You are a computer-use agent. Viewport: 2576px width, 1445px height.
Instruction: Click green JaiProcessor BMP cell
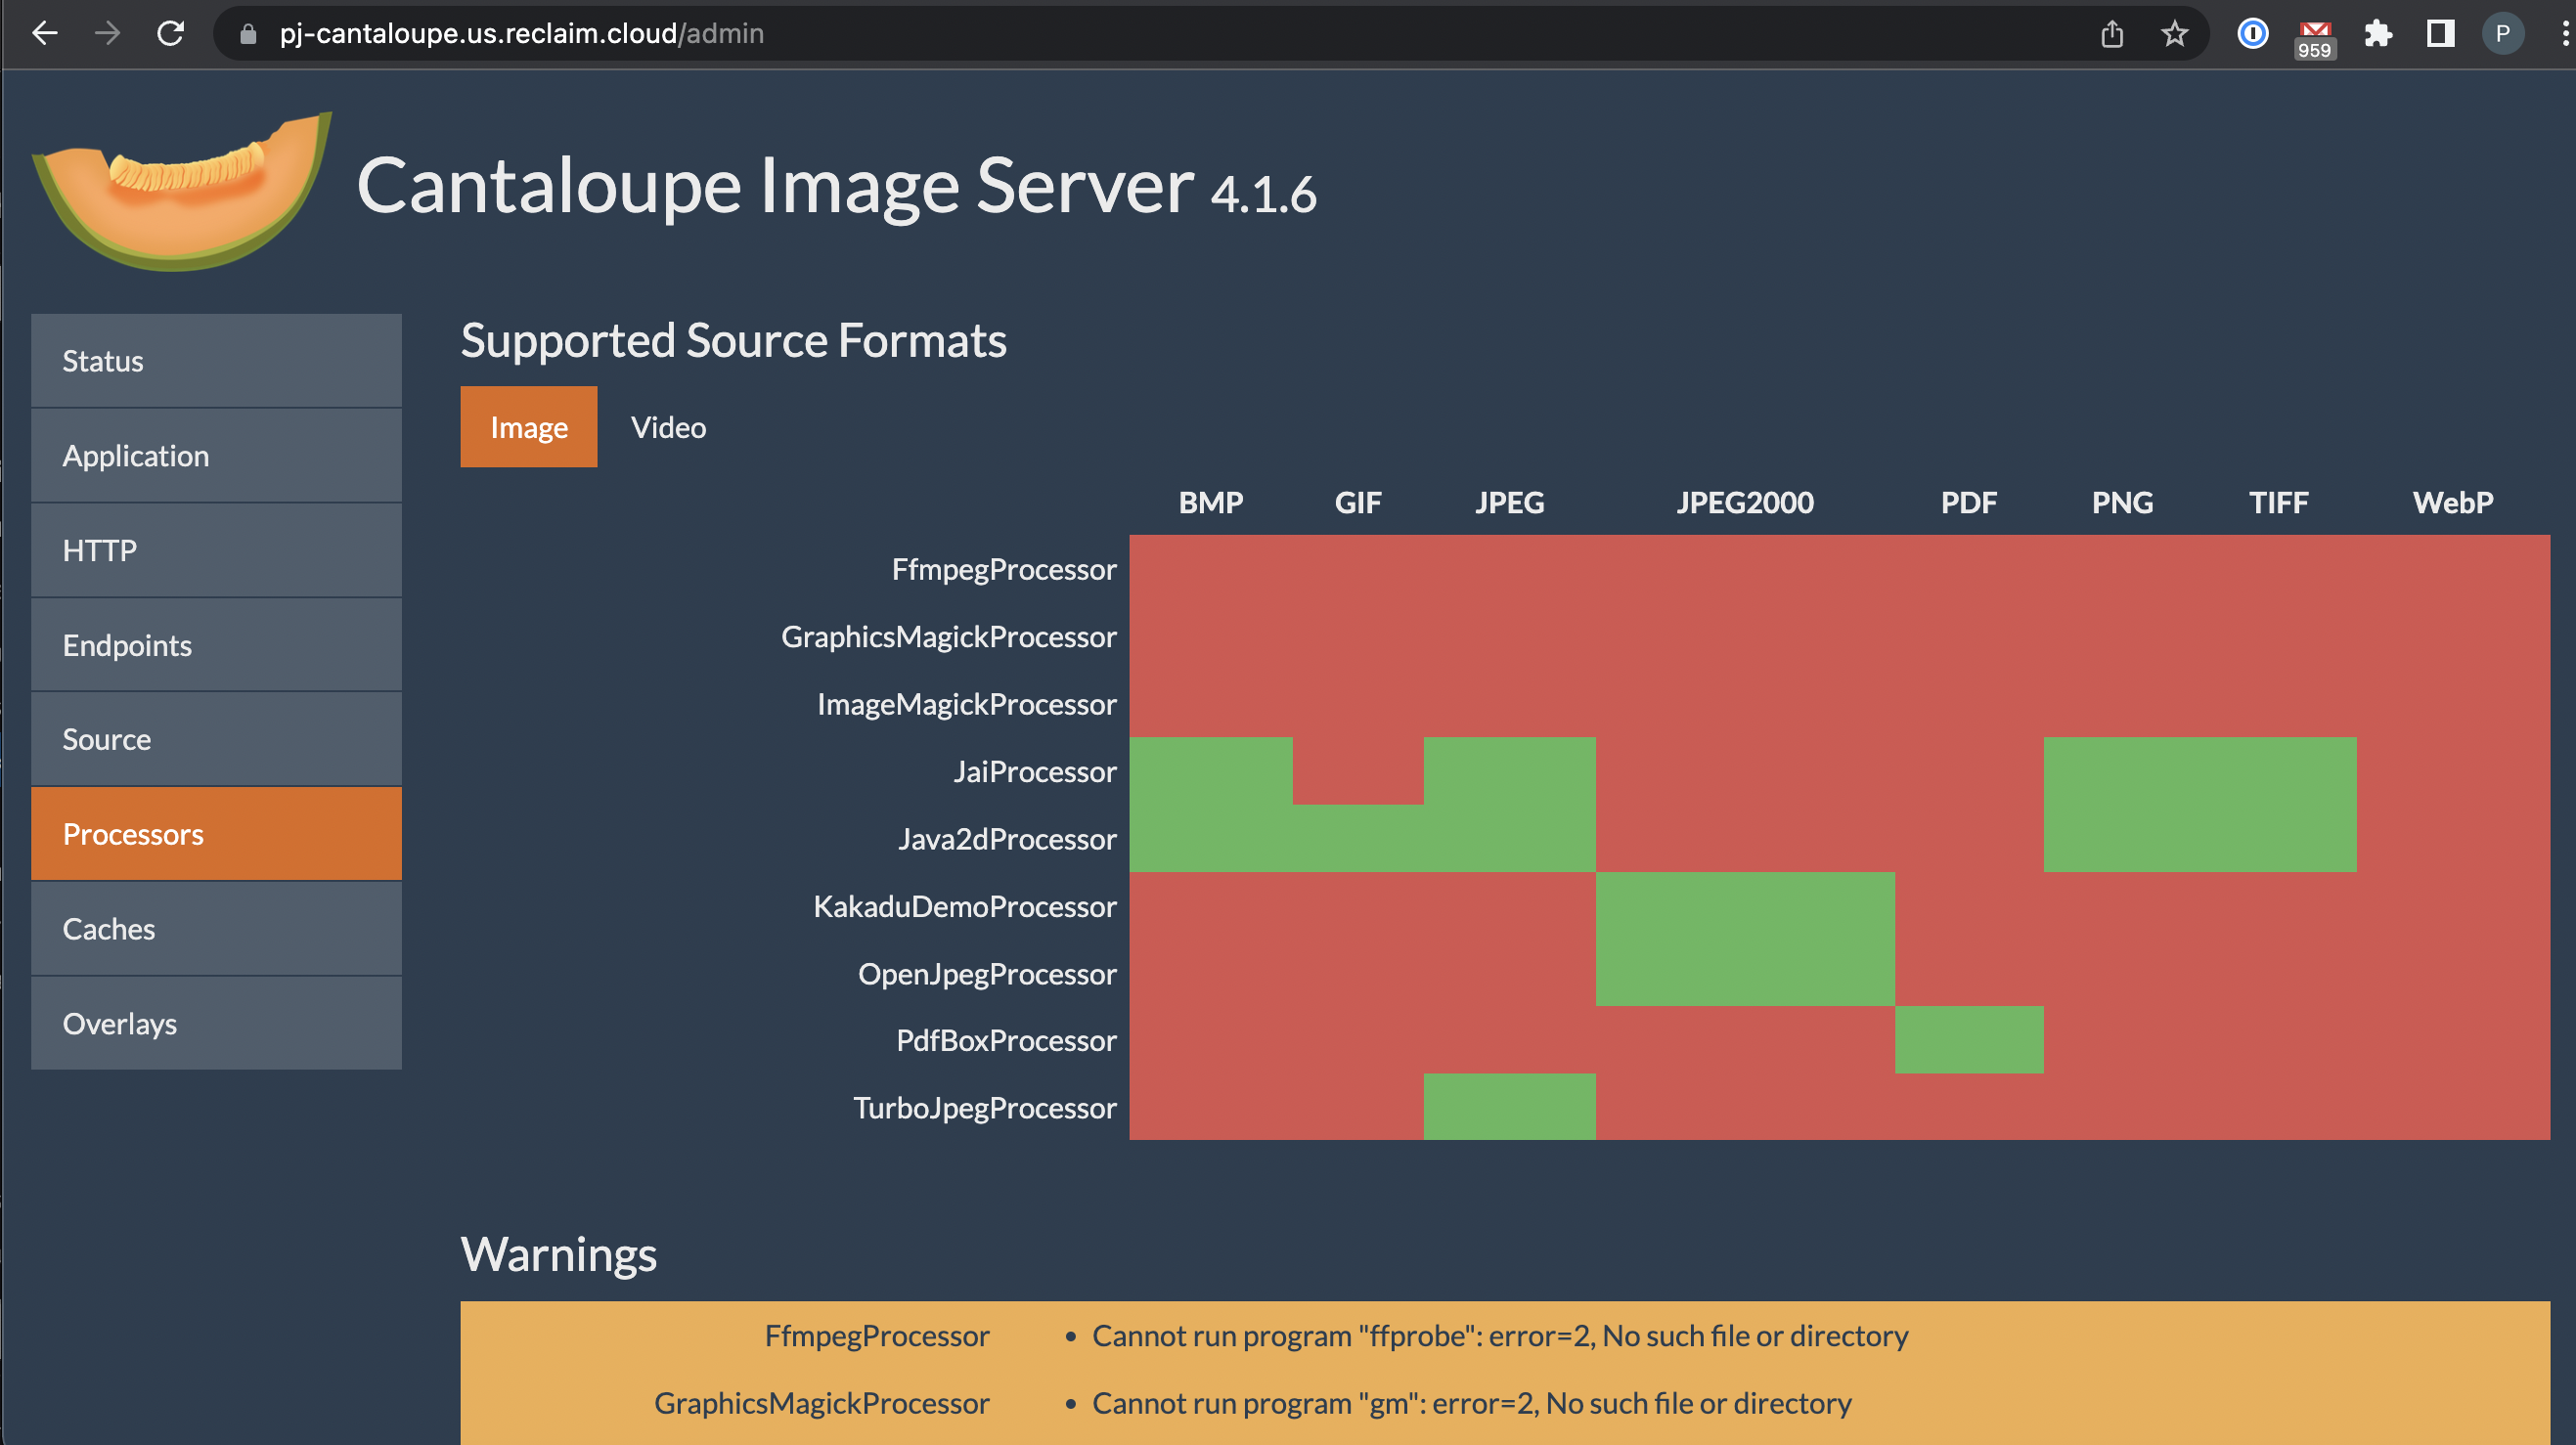click(x=1210, y=771)
